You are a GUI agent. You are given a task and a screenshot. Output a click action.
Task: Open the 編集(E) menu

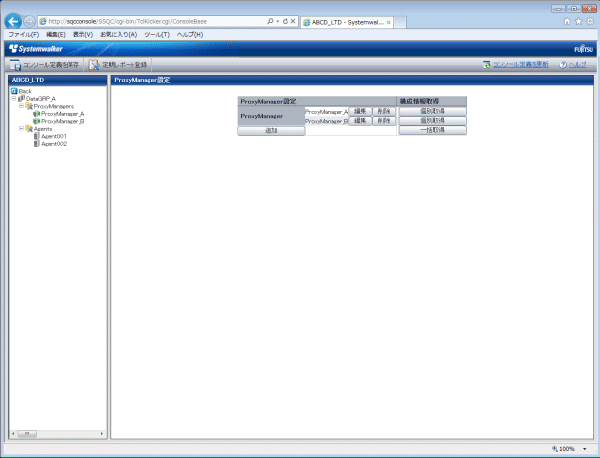click(56, 34)
